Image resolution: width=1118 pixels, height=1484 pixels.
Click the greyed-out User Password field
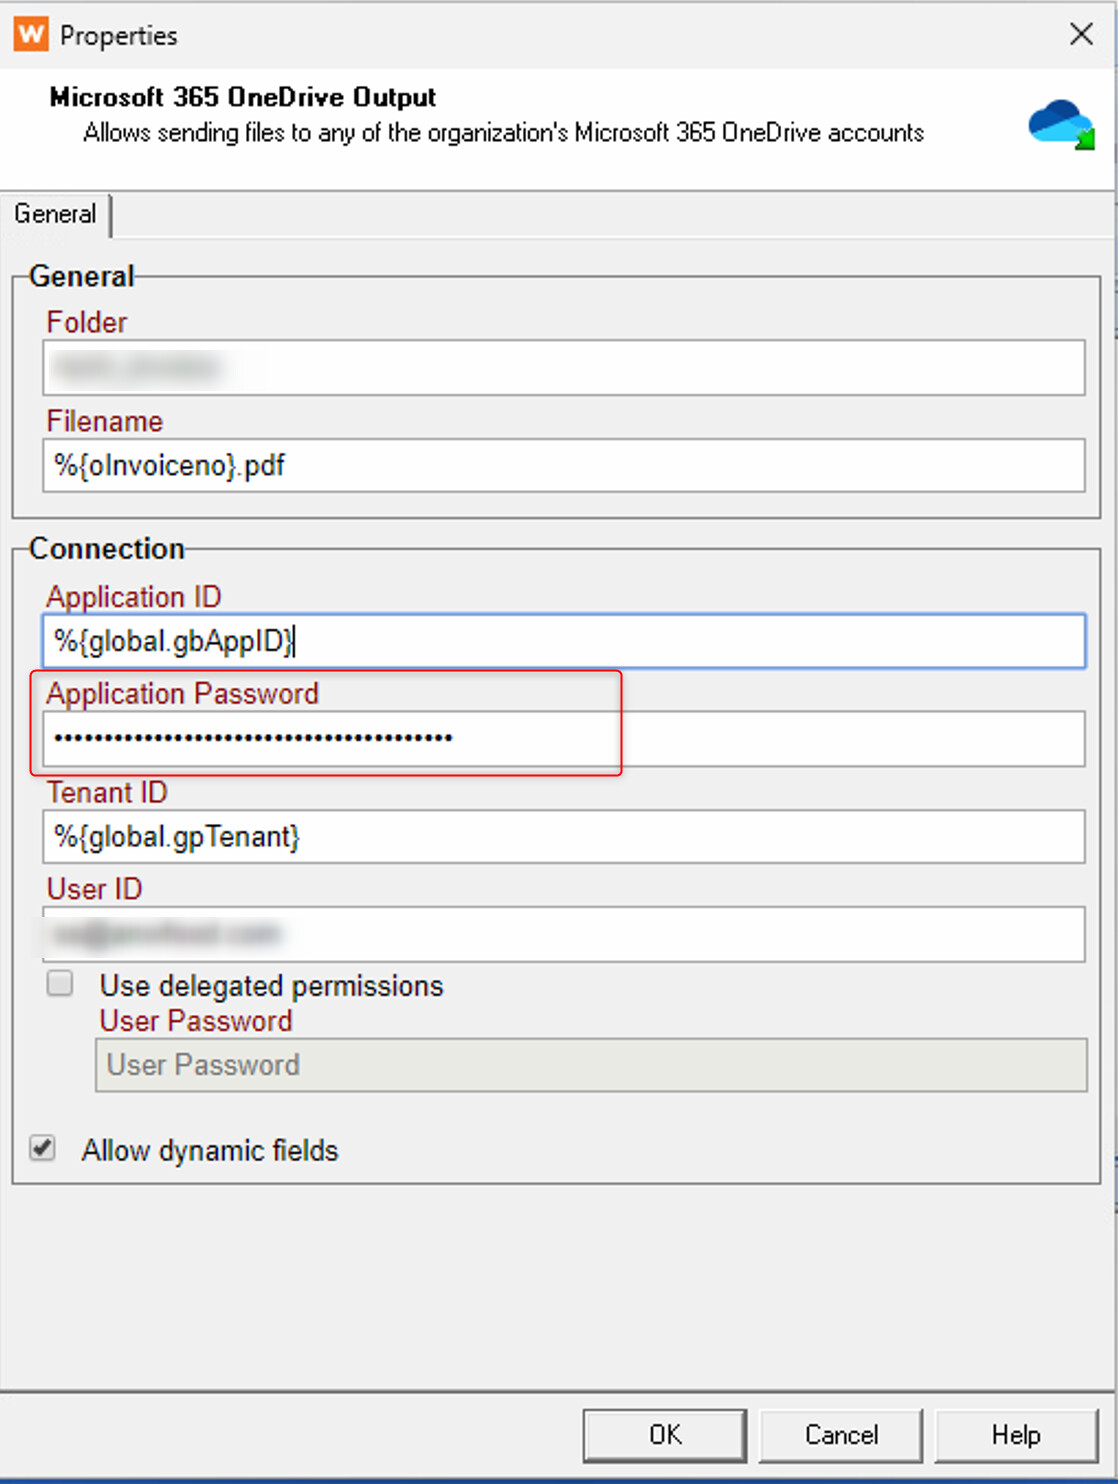click(x=590, y=1065)
